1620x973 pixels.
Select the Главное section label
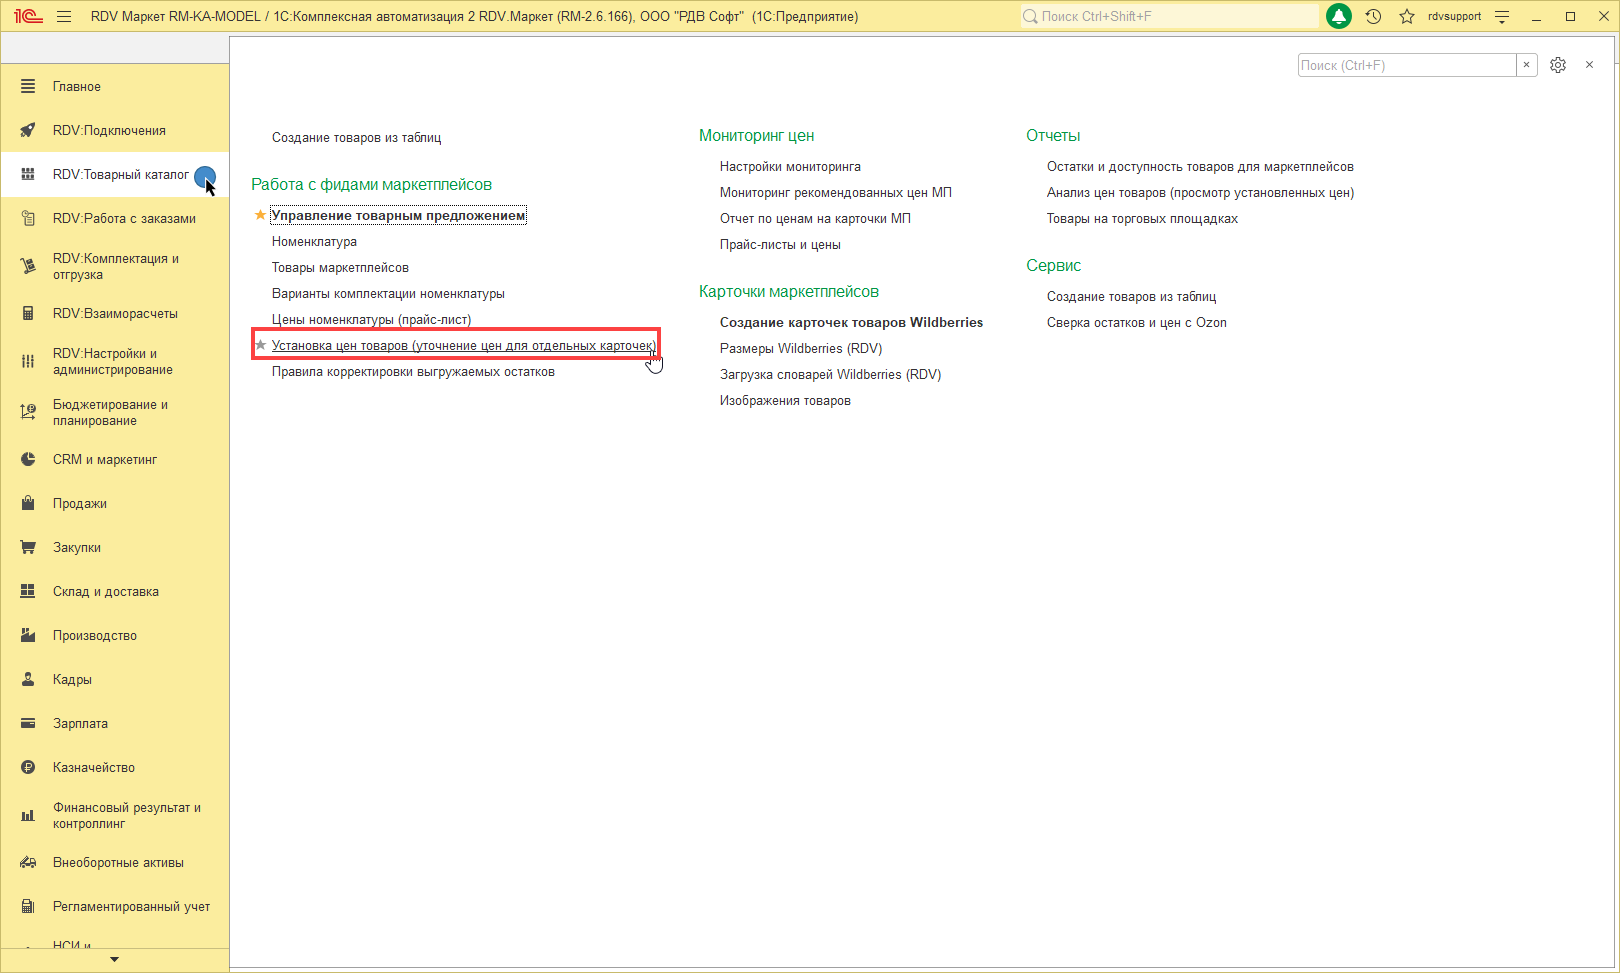point(77,86)
